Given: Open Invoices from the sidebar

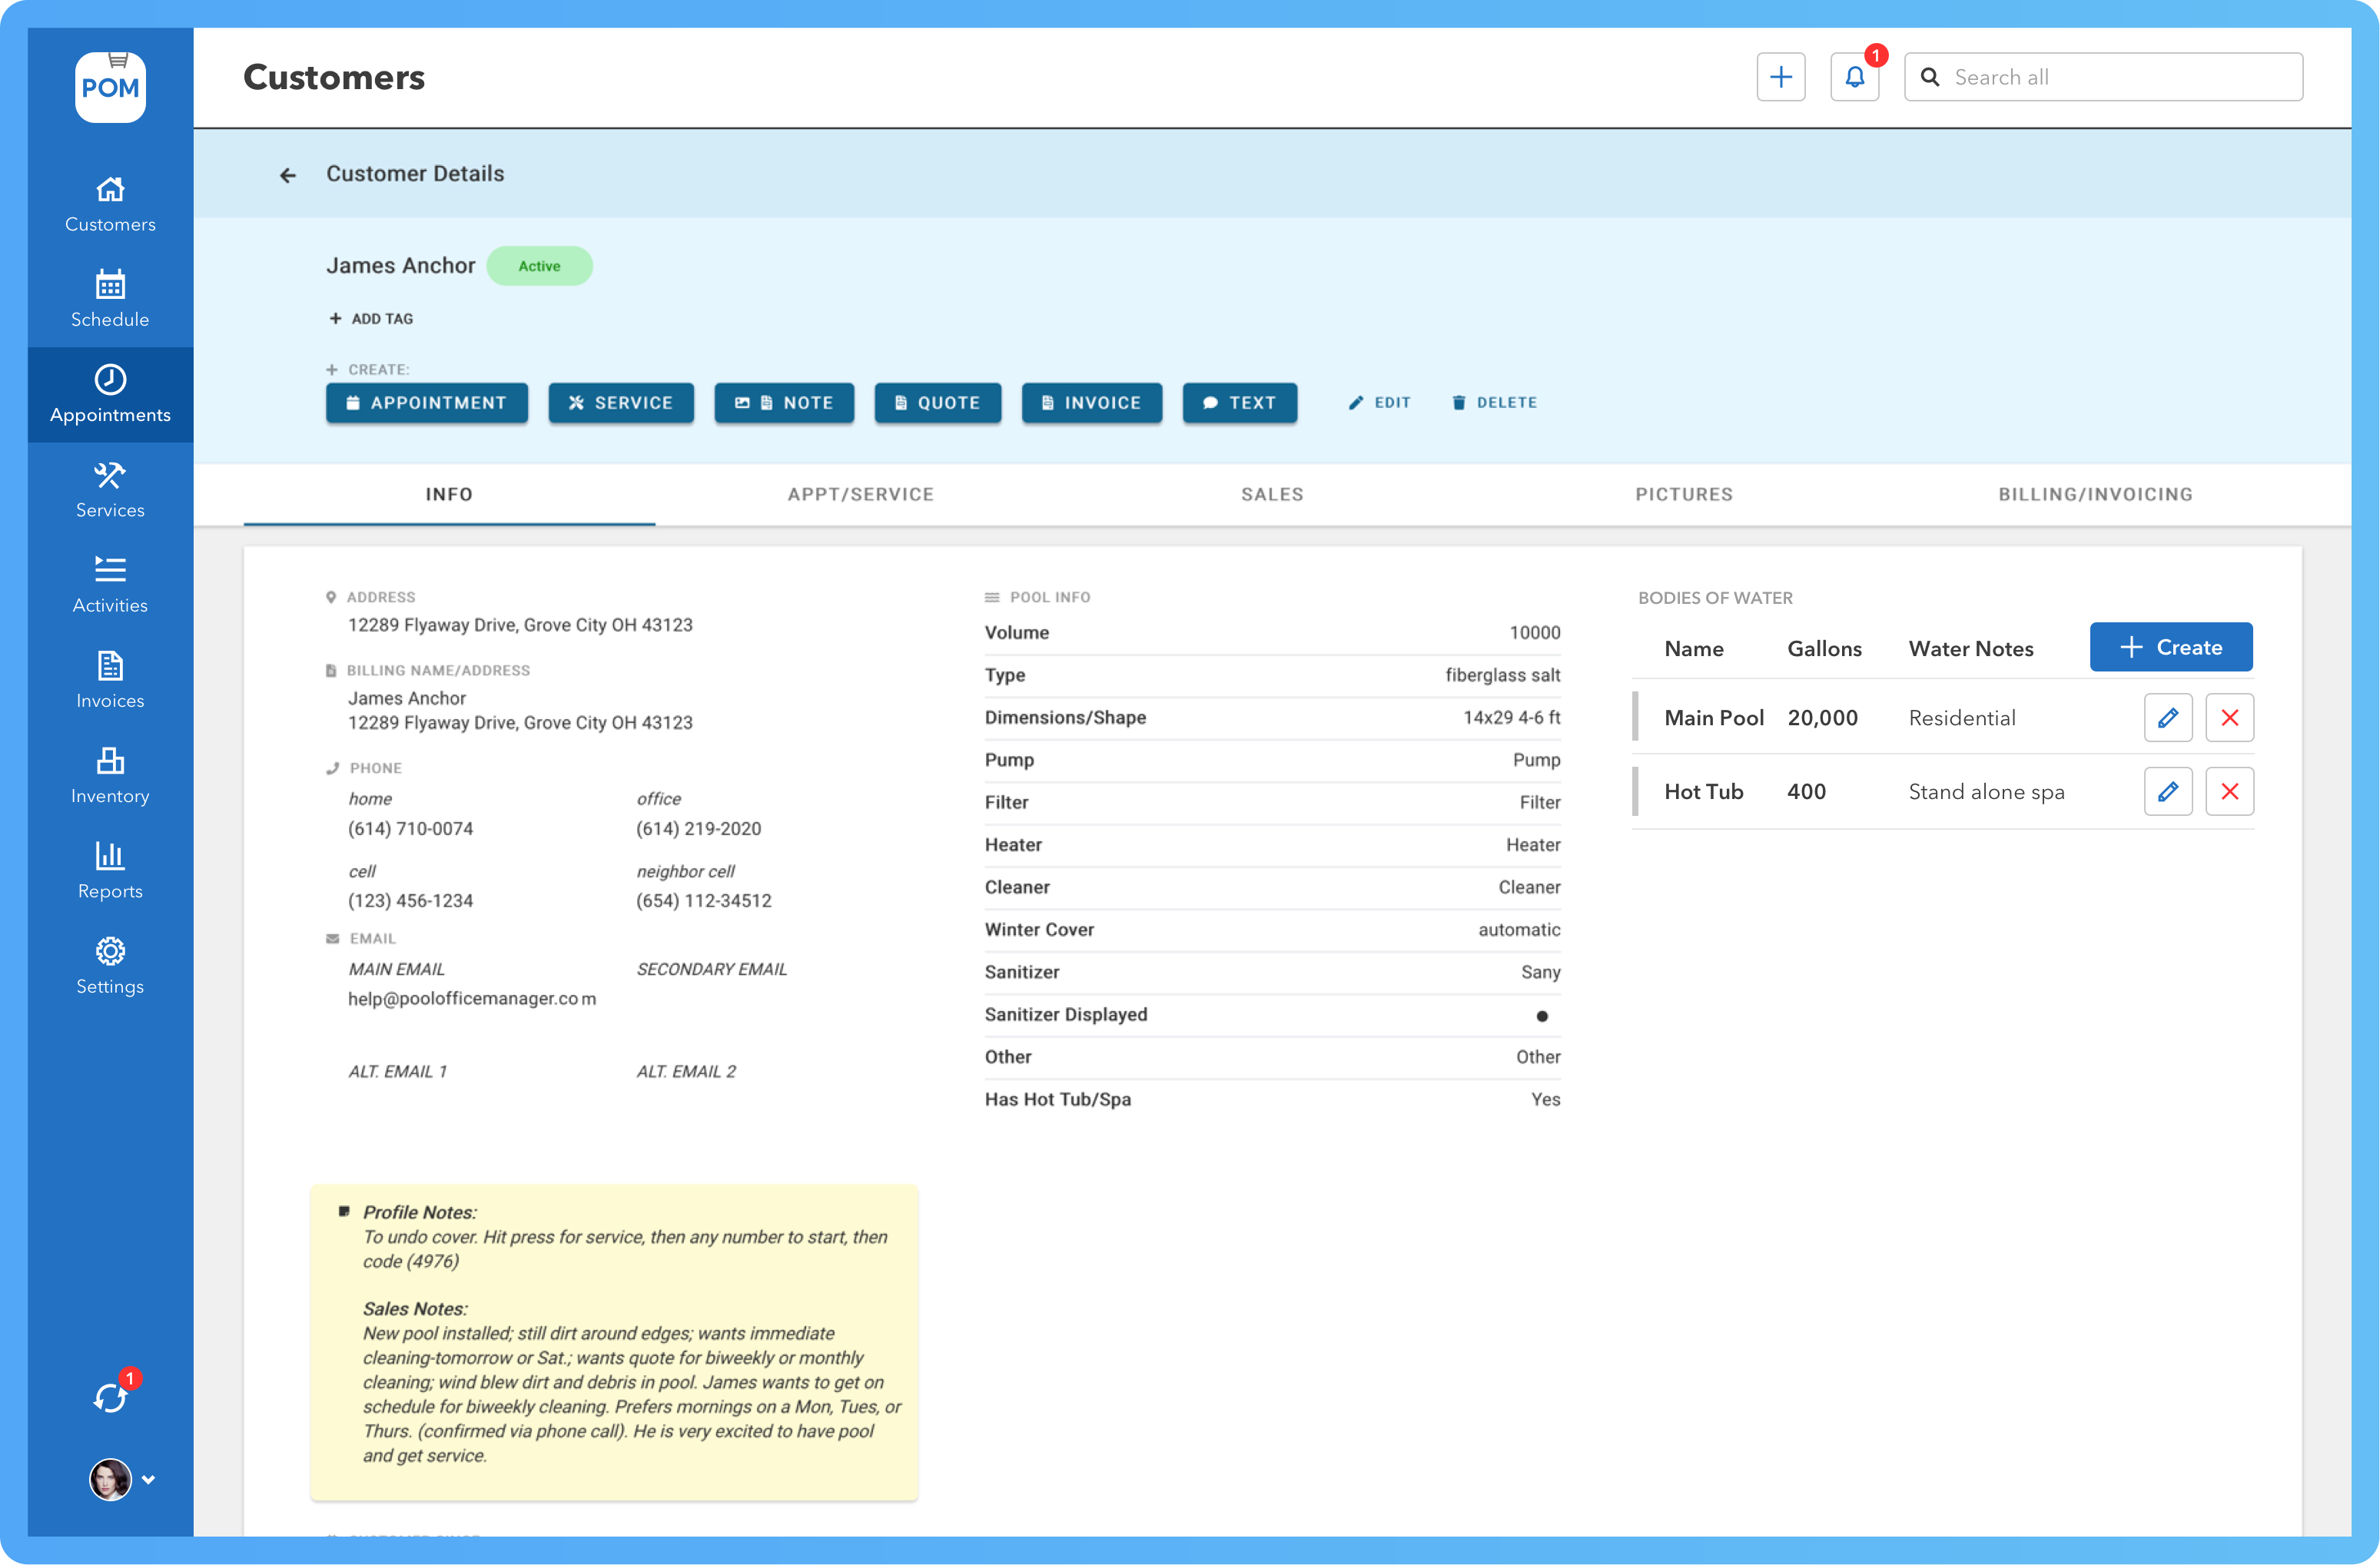Looking at the screenshot, I should point(110,679).
